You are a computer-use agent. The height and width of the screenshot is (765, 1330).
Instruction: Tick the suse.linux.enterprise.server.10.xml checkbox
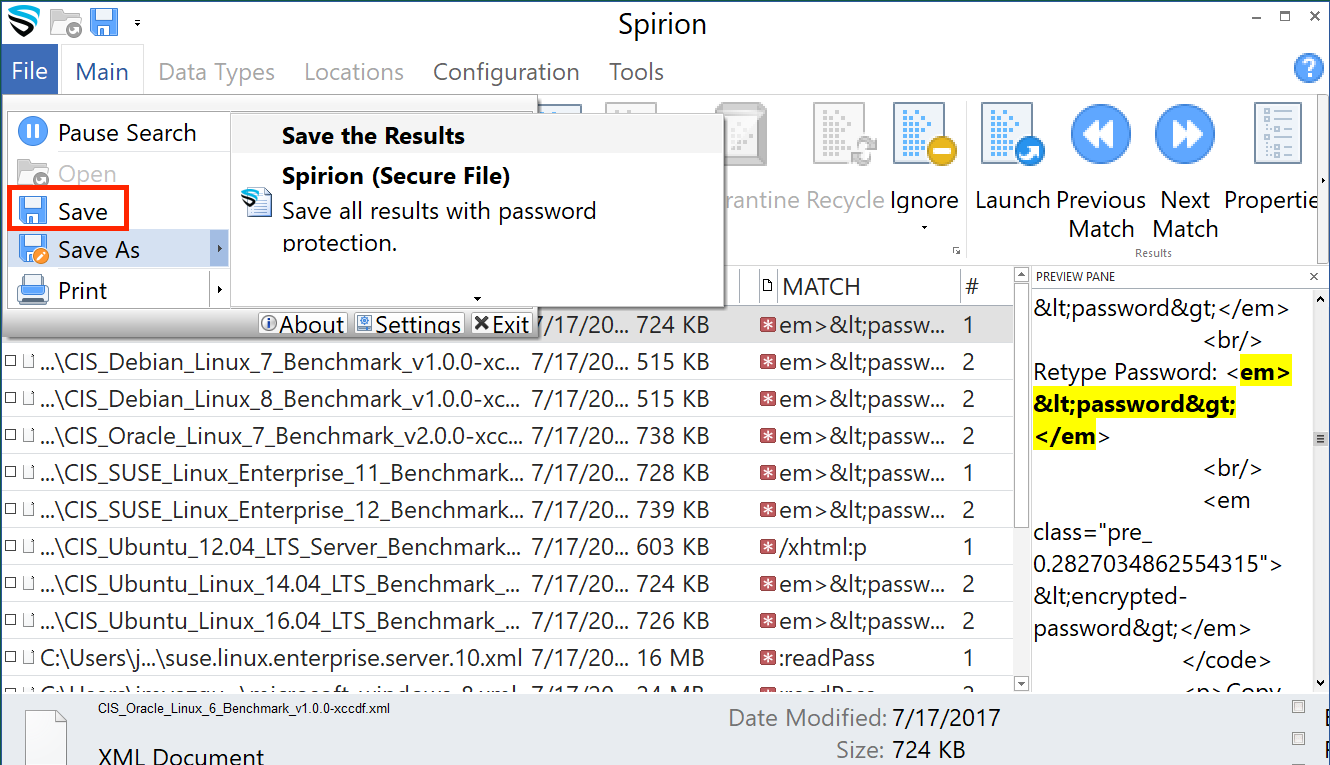click(10, 658)
